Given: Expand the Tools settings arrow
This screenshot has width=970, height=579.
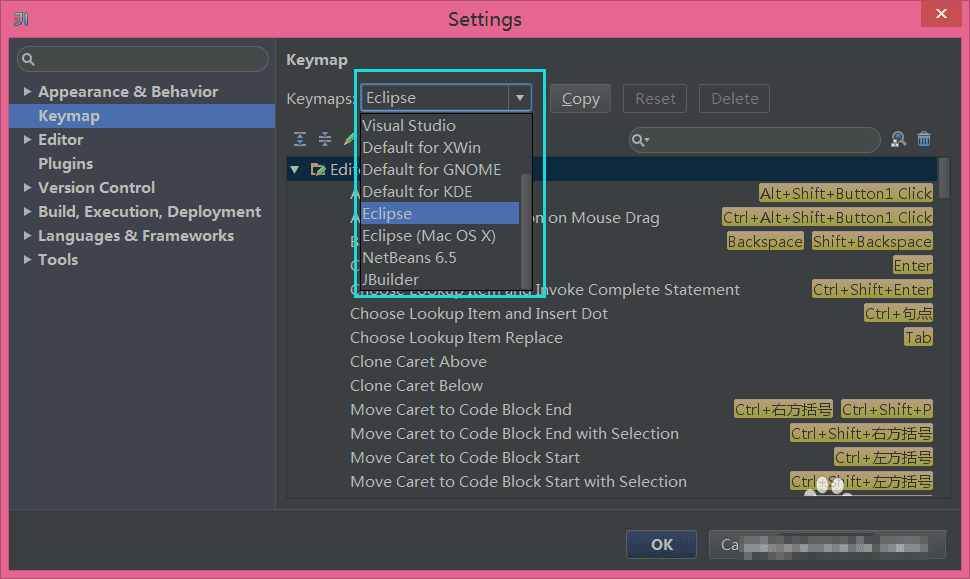Looking at the screenshot, I should pyautogui.click(x=27, y=260).
